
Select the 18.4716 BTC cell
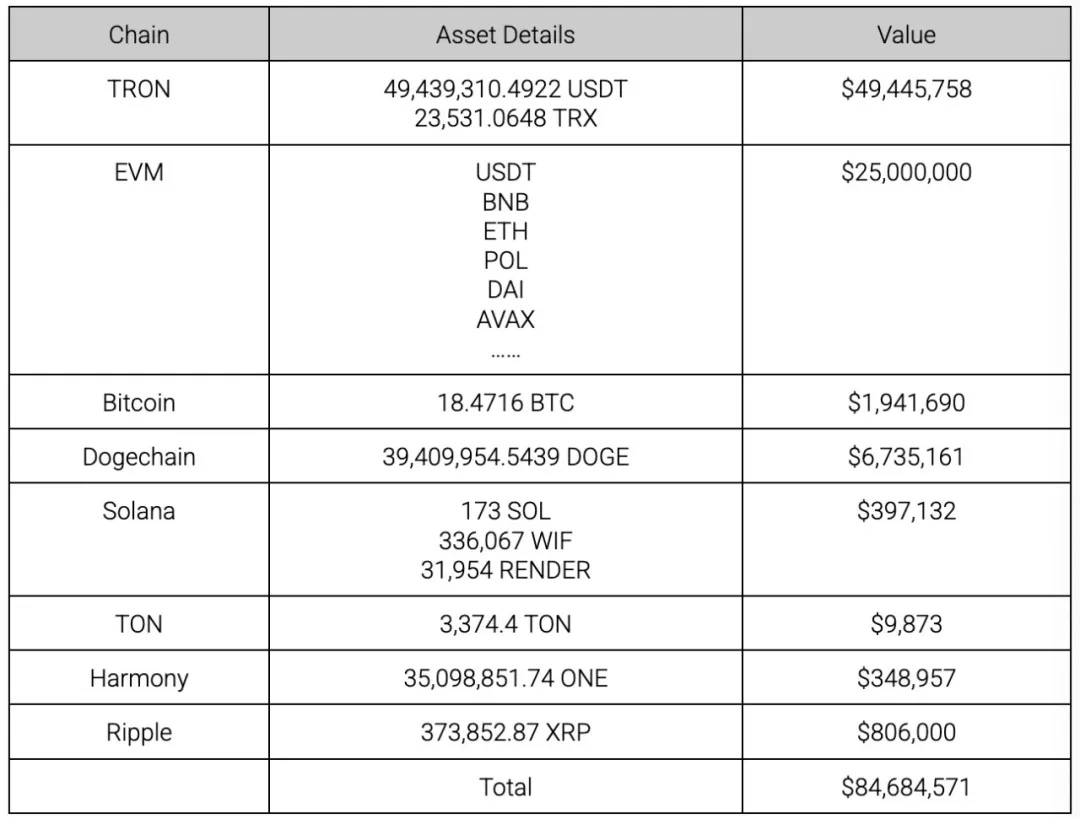pos(505,403)
